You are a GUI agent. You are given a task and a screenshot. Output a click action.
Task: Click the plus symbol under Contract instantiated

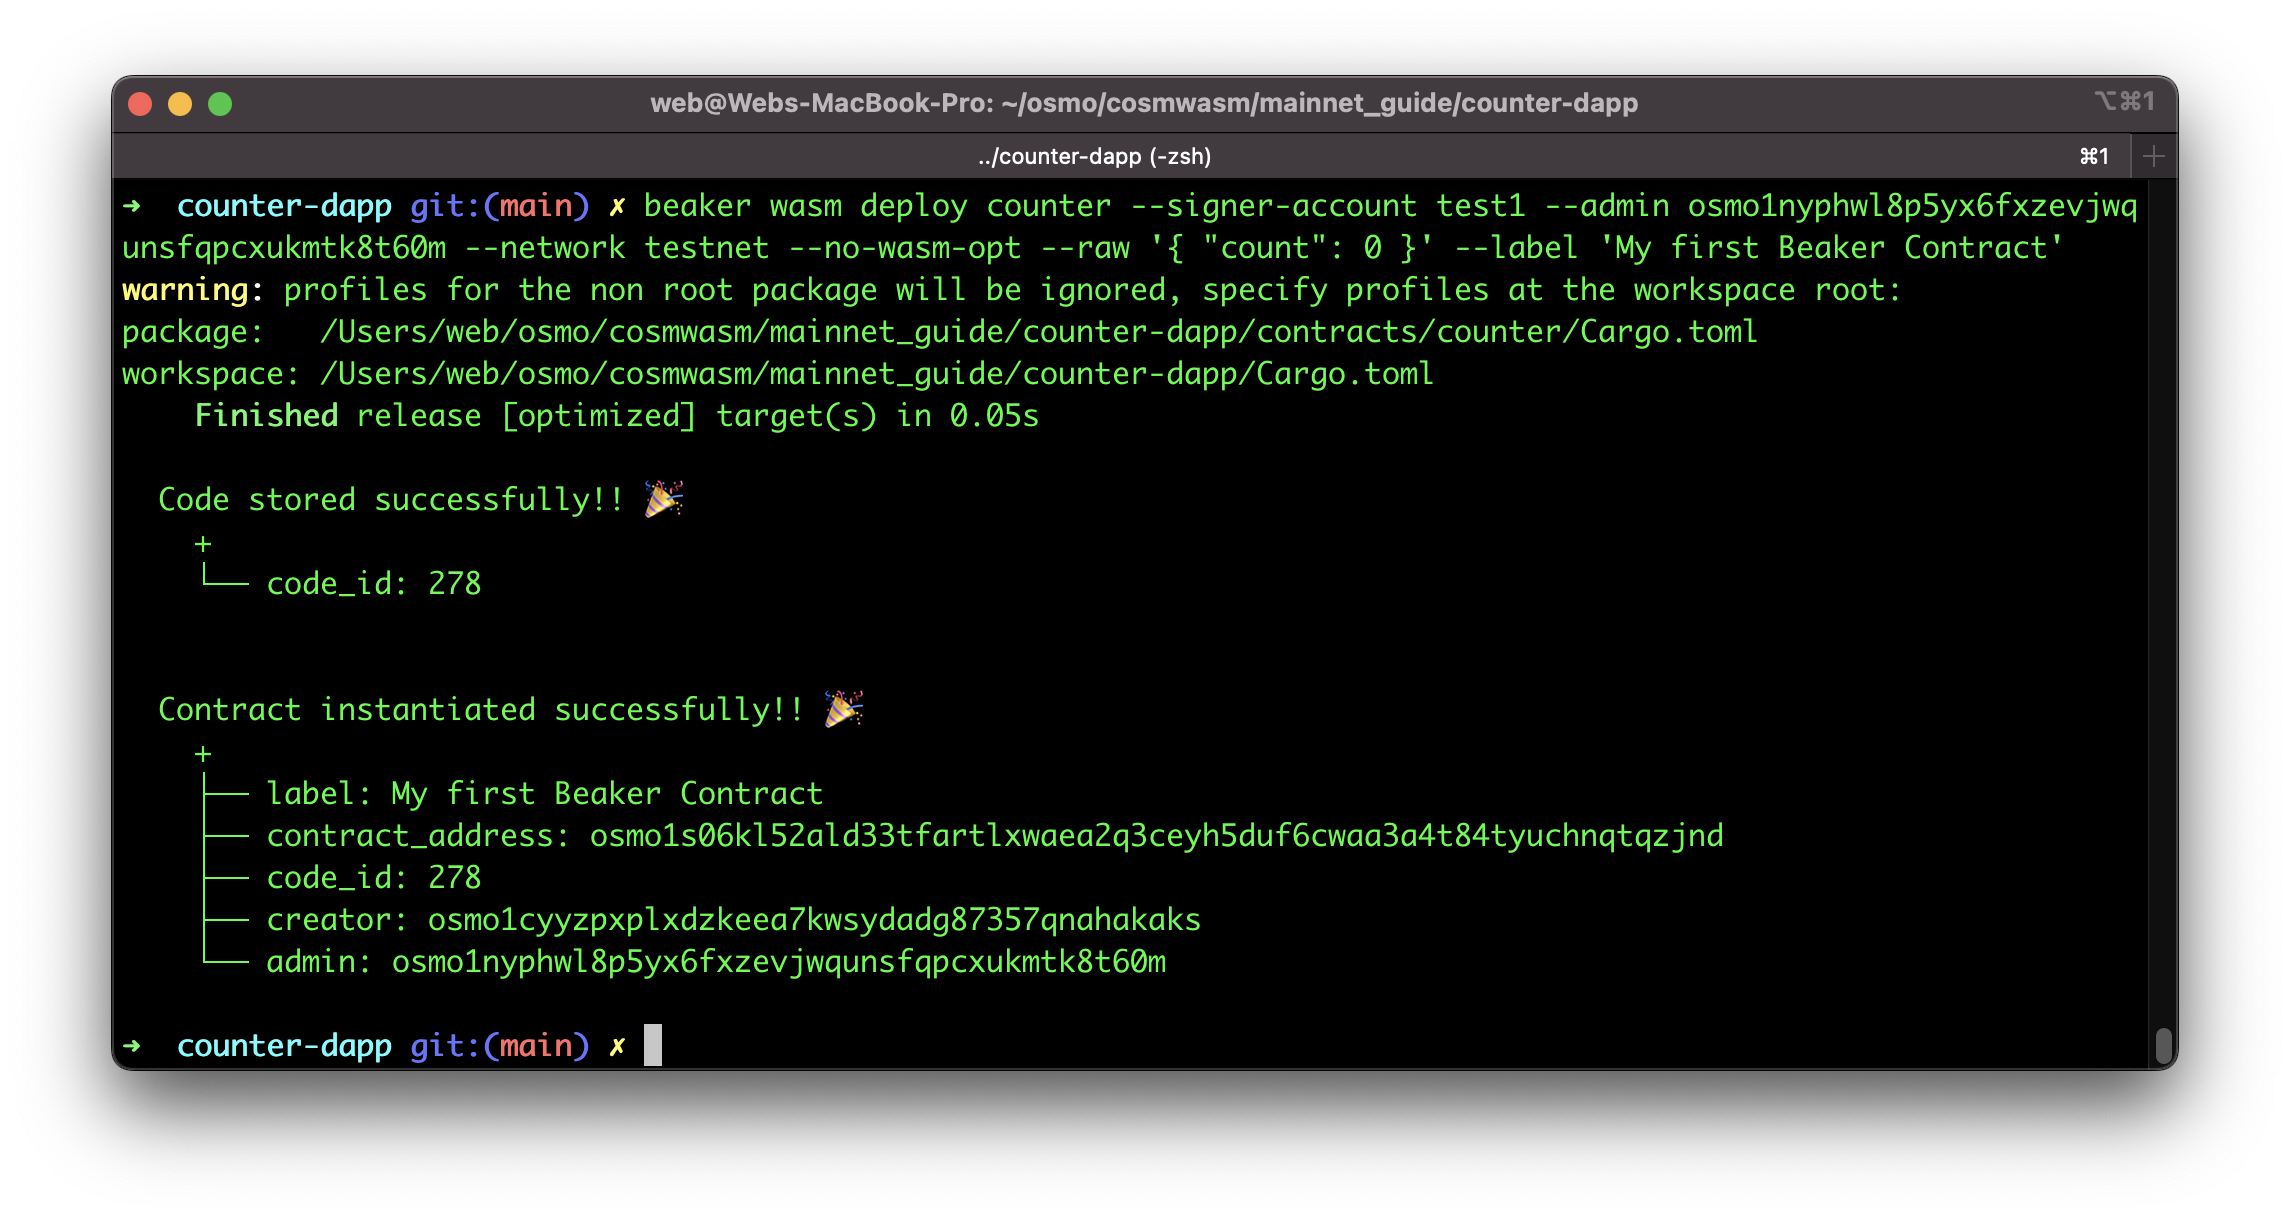(x=203, y=754)
